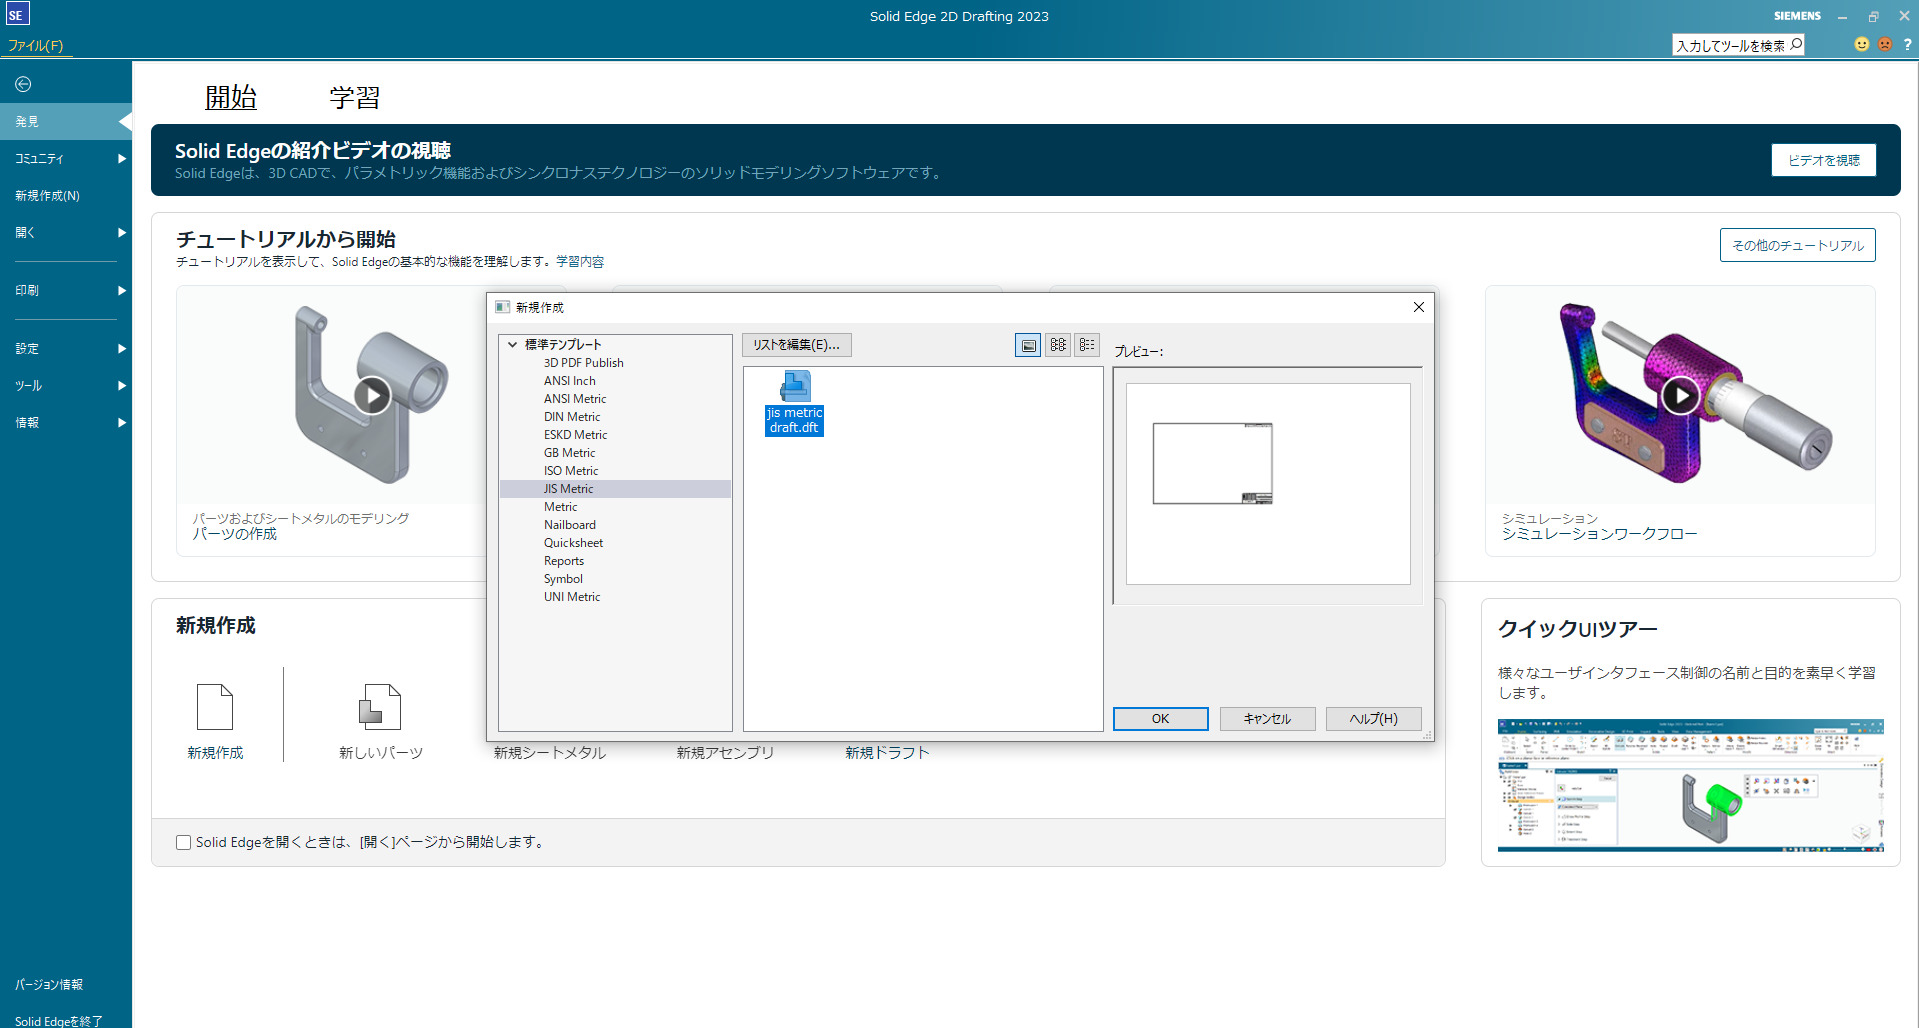Screen dimensions: 1919x1028
Task: Select ANSI Metric template
Action: [x=574, y=399]
